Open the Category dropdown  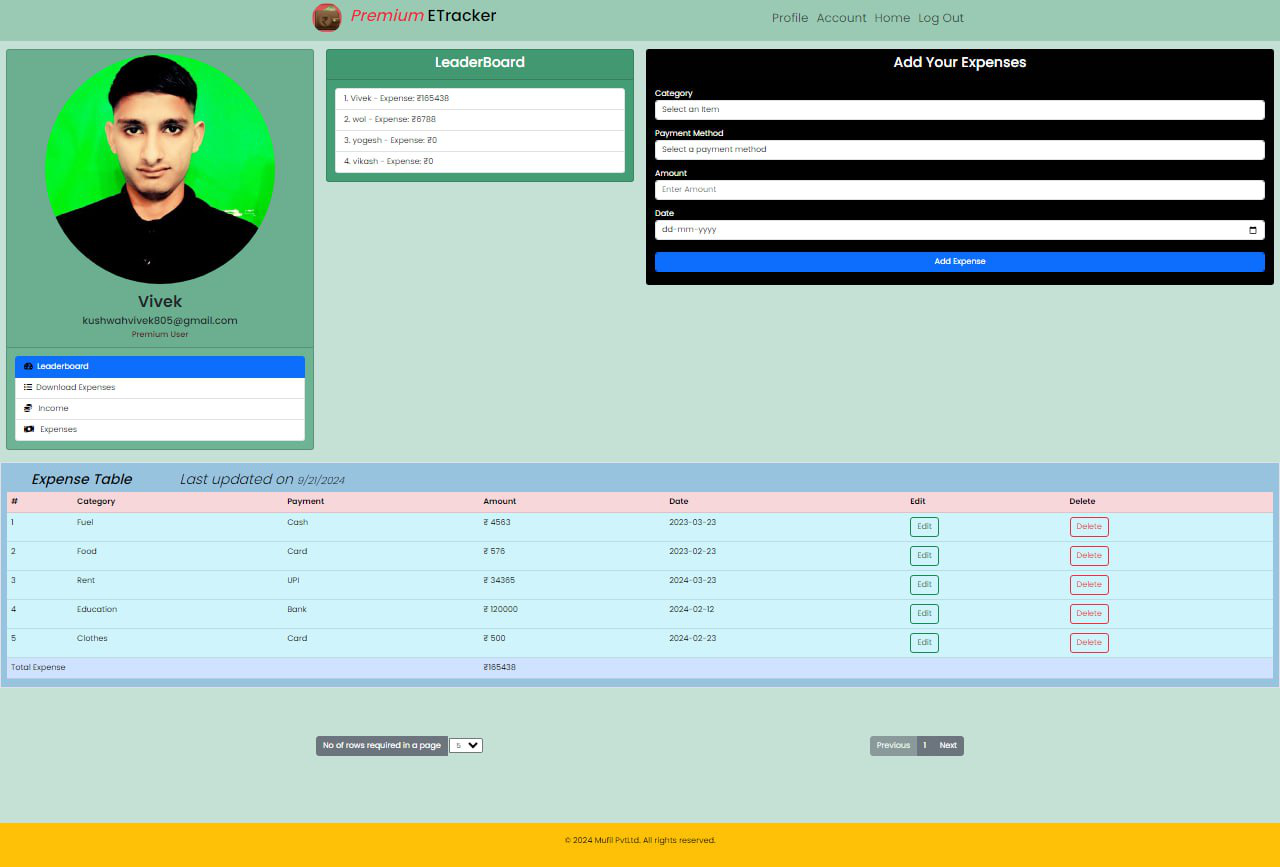(959, 109)
